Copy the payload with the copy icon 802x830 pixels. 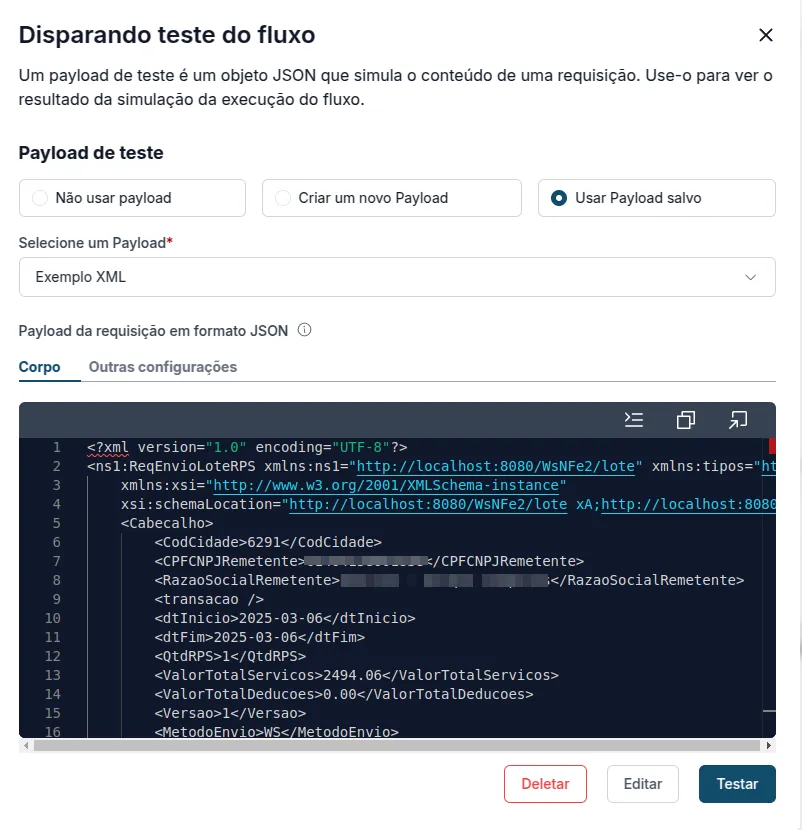click(686, 420)
